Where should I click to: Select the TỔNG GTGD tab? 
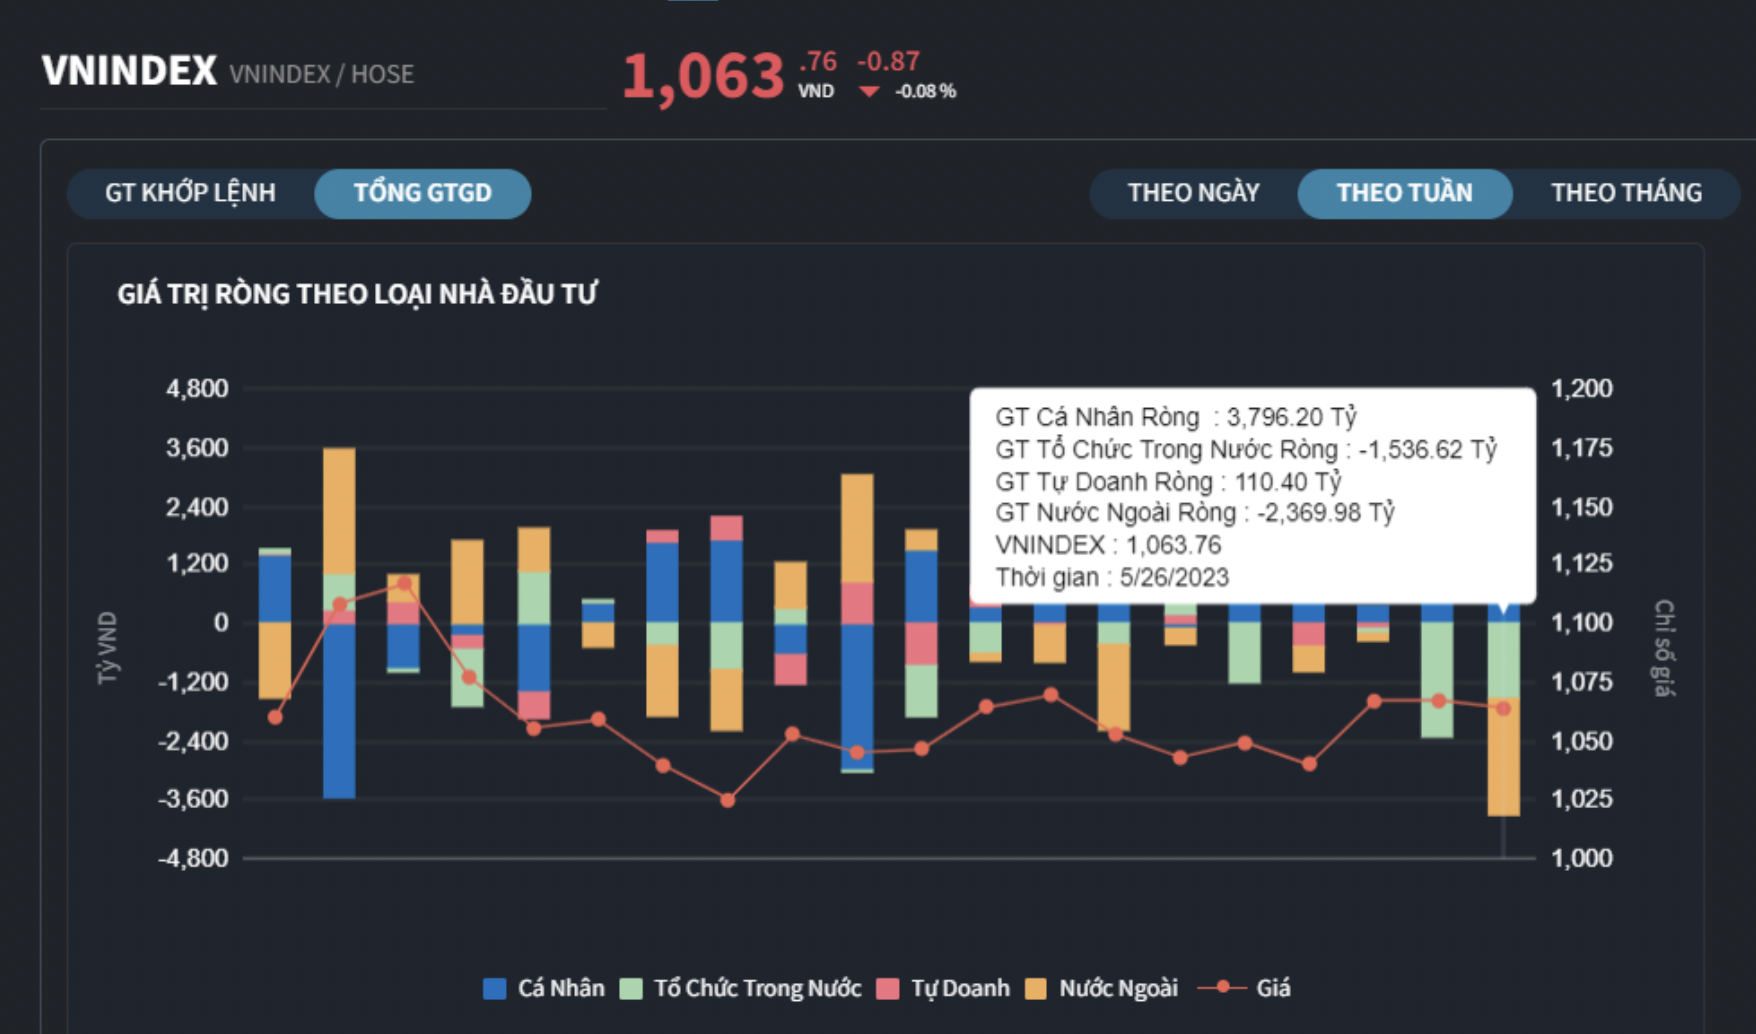(422, 193)
